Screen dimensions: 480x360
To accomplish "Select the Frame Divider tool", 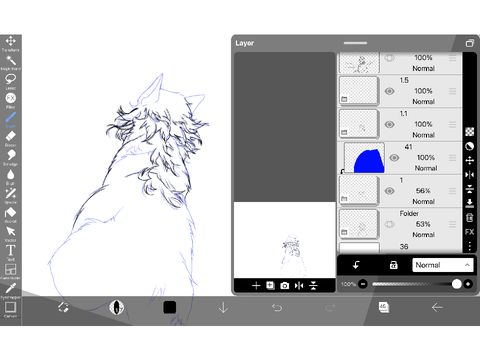I will 11,271.
